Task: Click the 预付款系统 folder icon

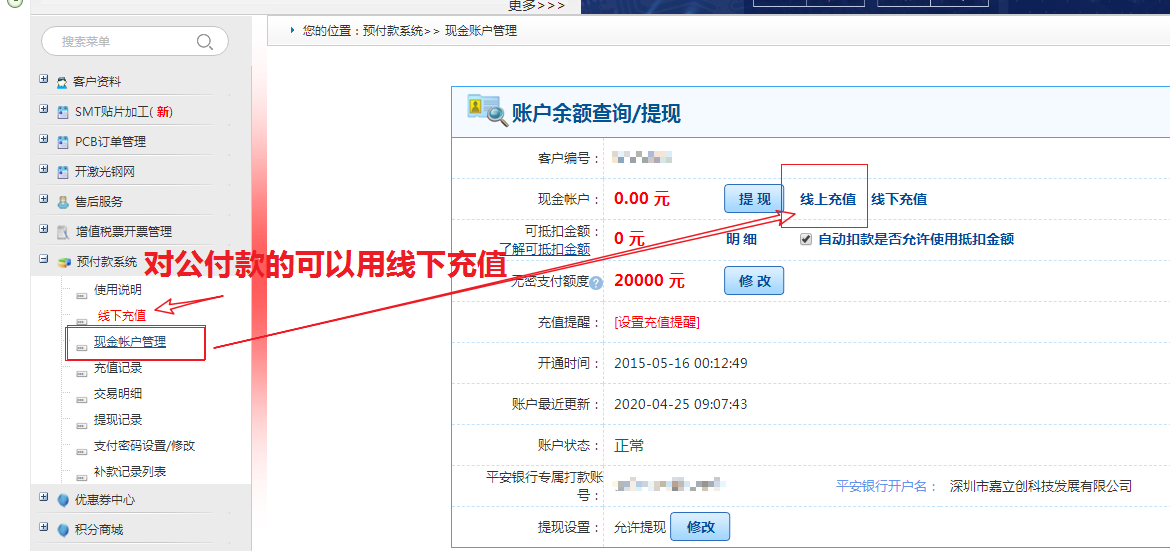Action: coord(63,262)
